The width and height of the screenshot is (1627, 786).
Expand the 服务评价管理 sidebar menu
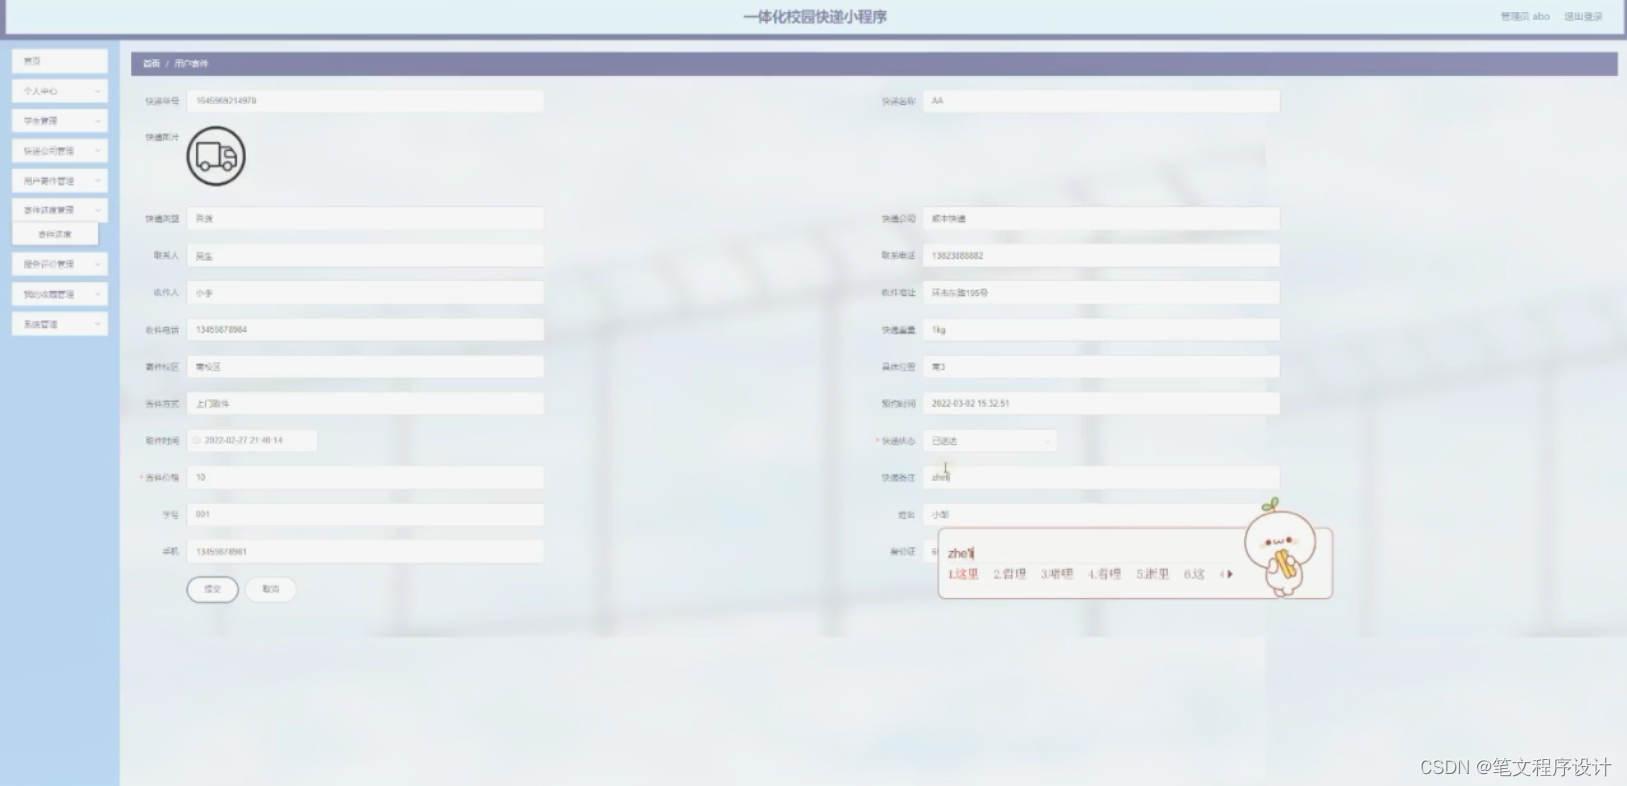pos(60,264)
